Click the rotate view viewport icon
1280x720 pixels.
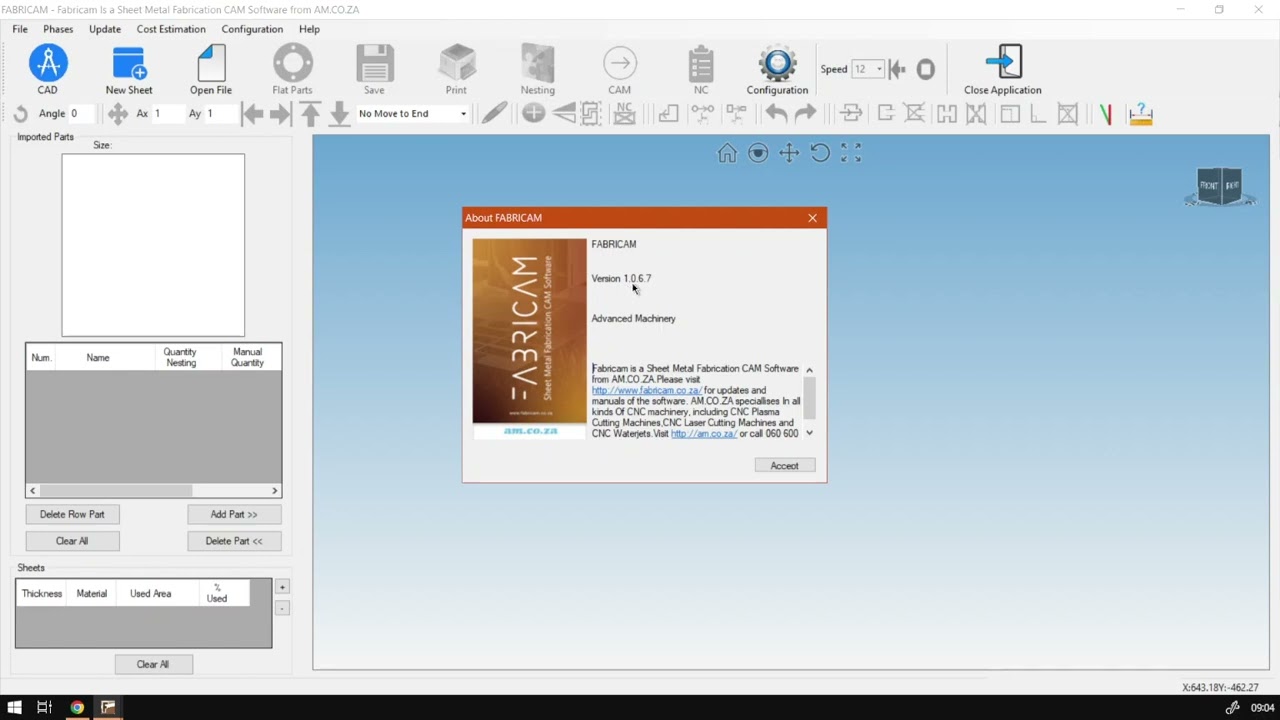(820, 153)
